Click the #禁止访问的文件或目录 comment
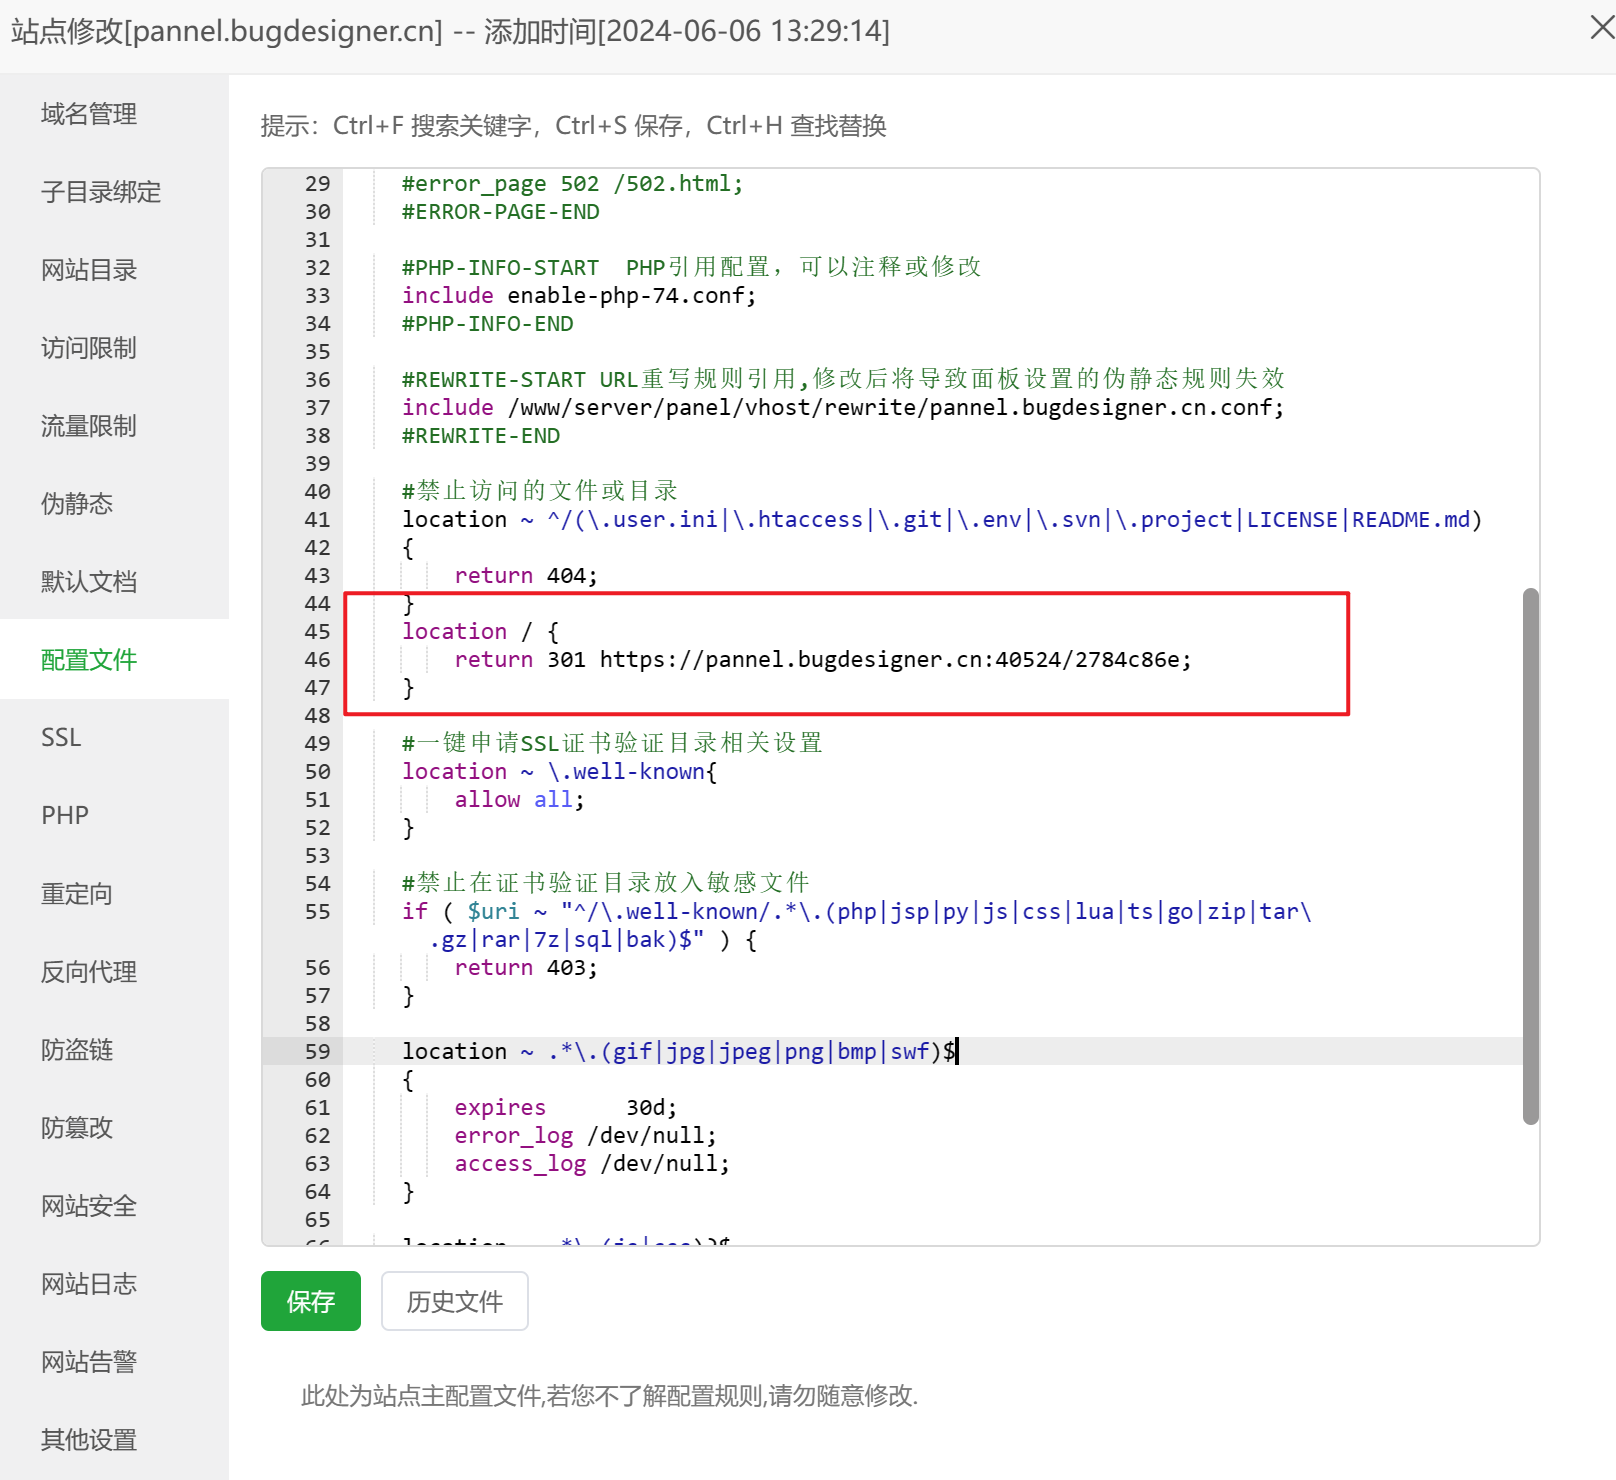This screenshot has height=1480, width=1616. [539, 491]
